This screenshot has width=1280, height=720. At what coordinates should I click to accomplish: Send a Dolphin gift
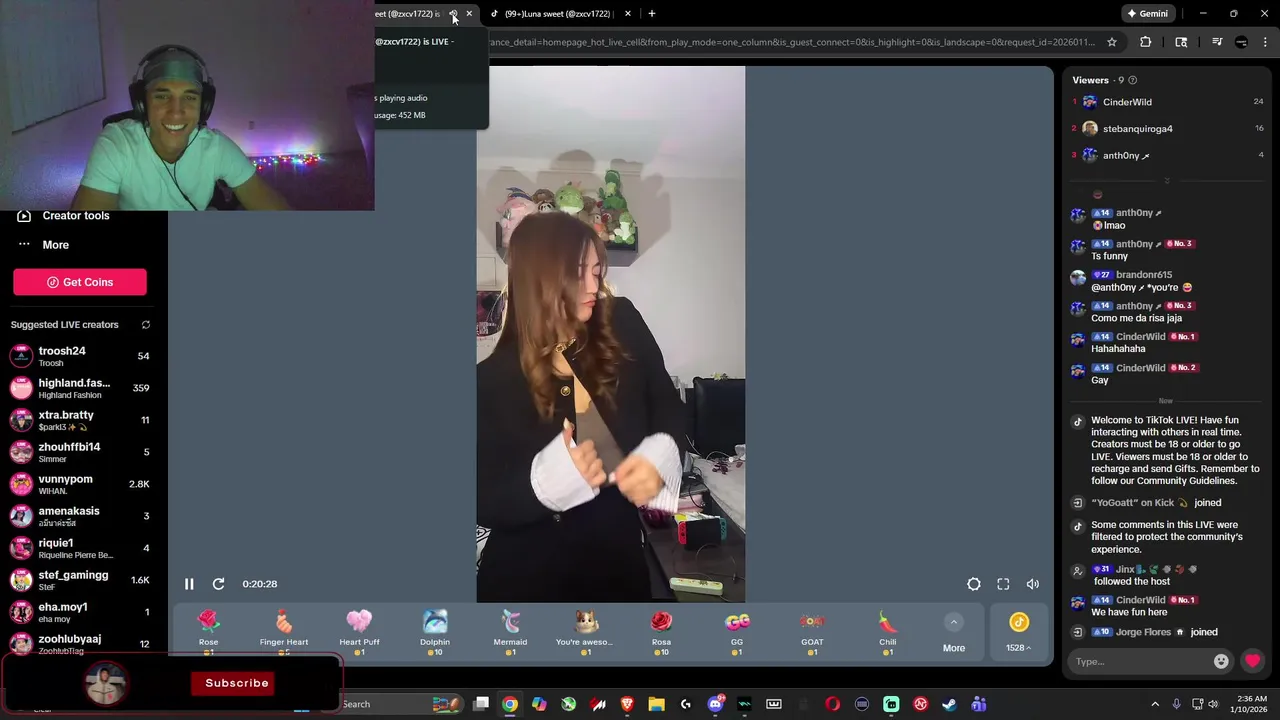[x=435, y=632]
